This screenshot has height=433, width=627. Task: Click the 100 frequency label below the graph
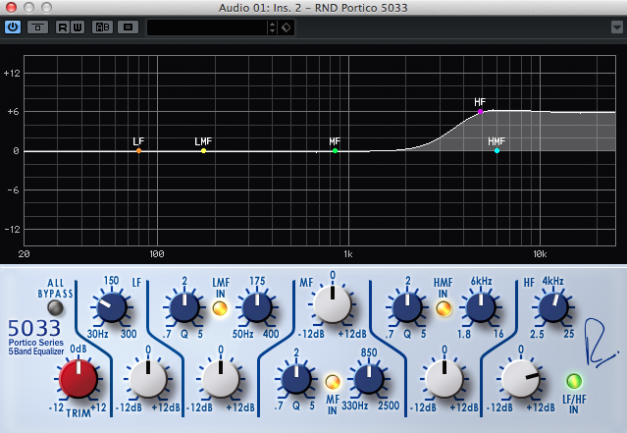(x=157, y=254)
